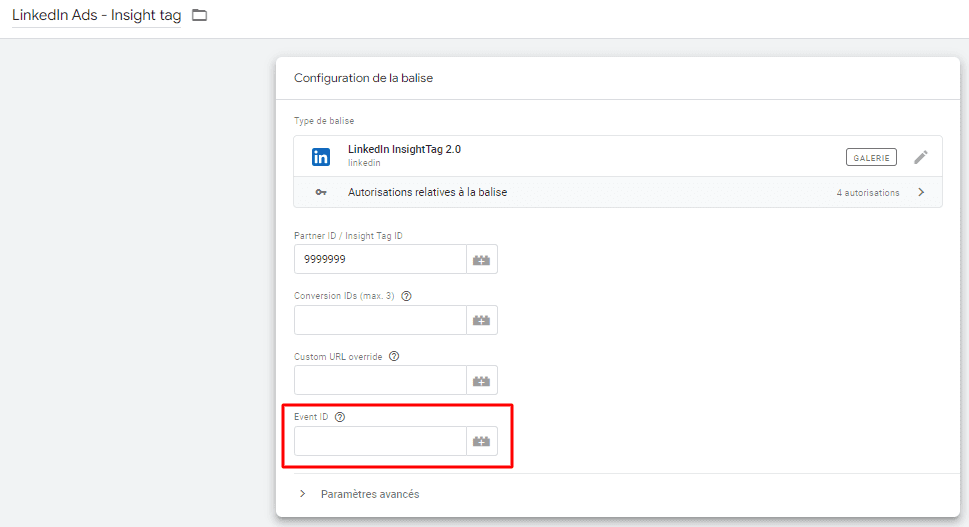
Task: Open help for Event ID
Action: pyautogui.click(x=339, y=417)
